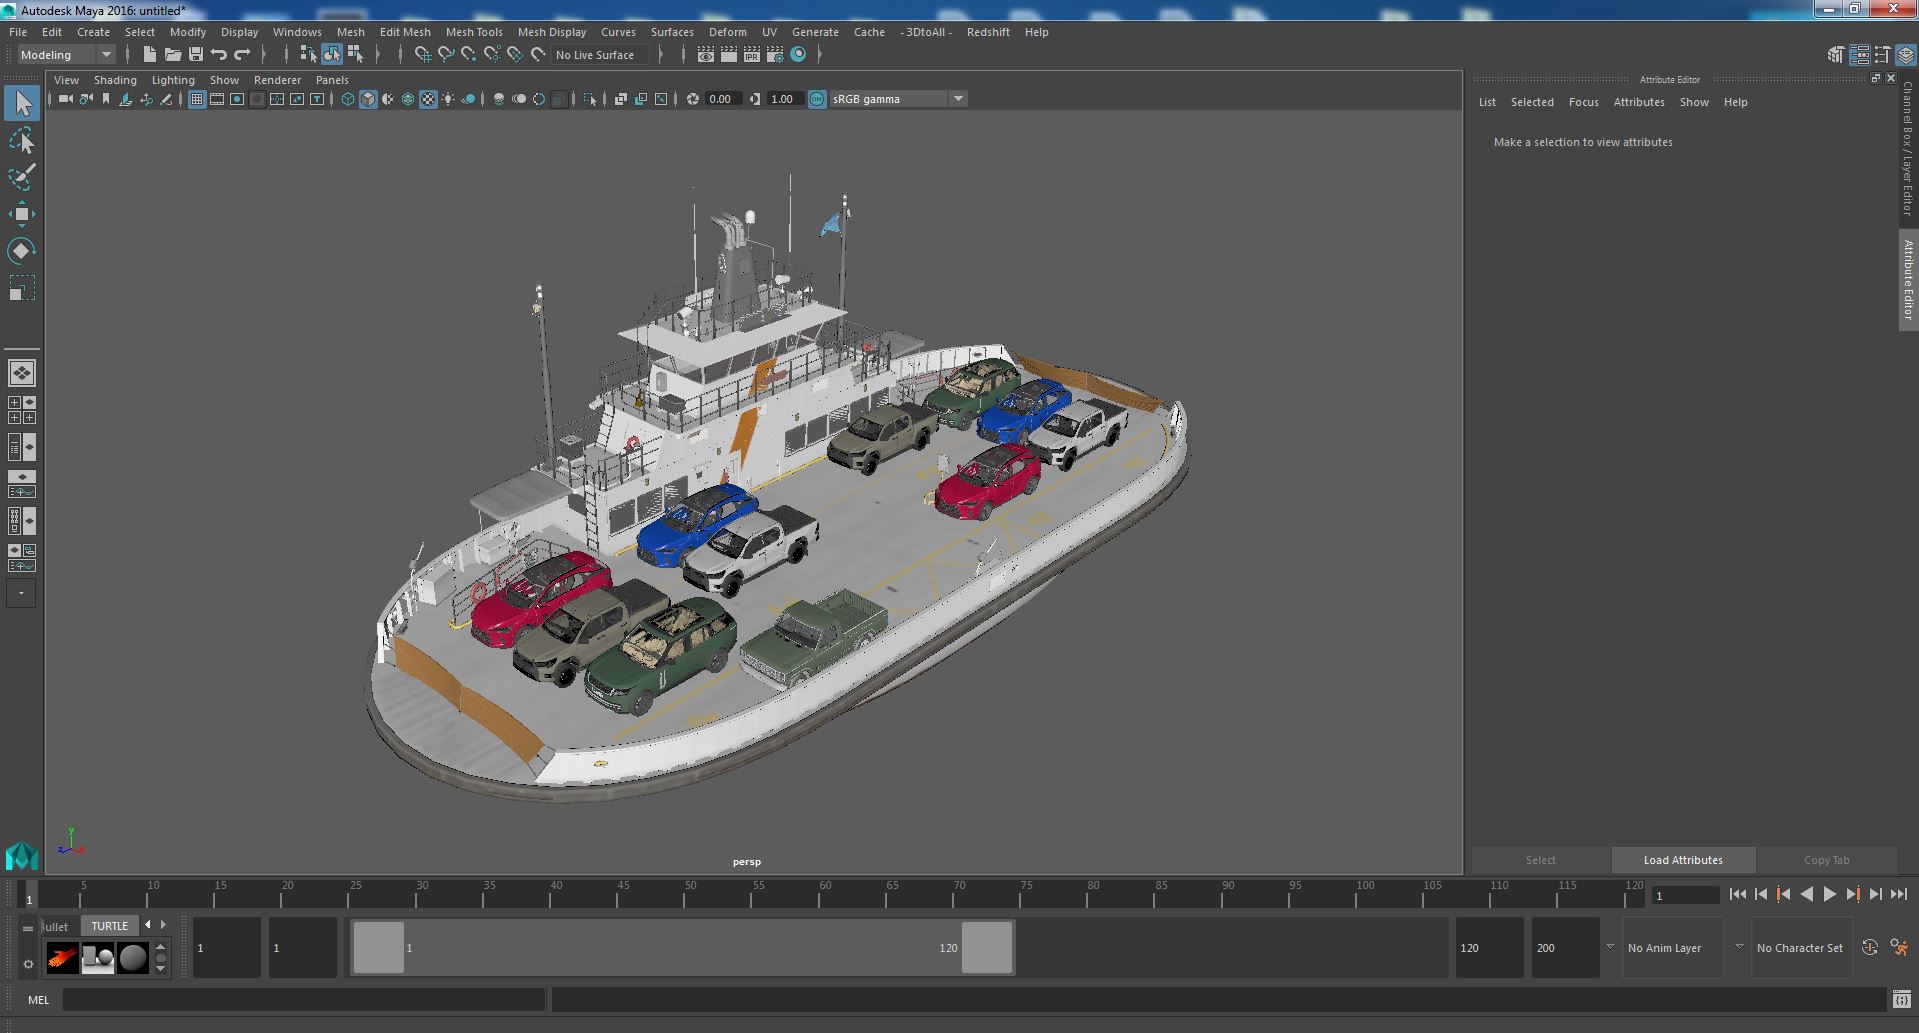Enable Snap to grids
Image resolution: width=1919 pixels, height=1033 pixels.
pos(423,55)
